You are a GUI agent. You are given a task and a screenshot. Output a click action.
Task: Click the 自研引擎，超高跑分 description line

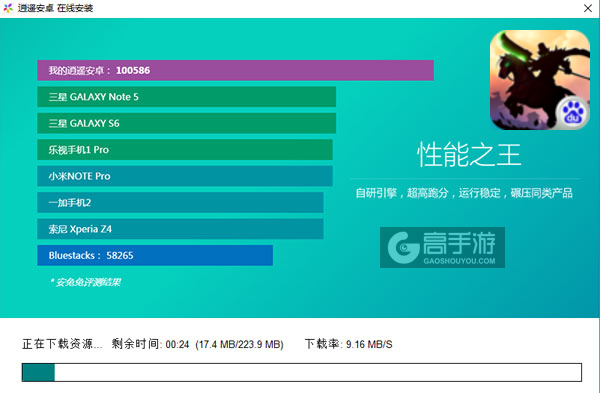(464, 193)
